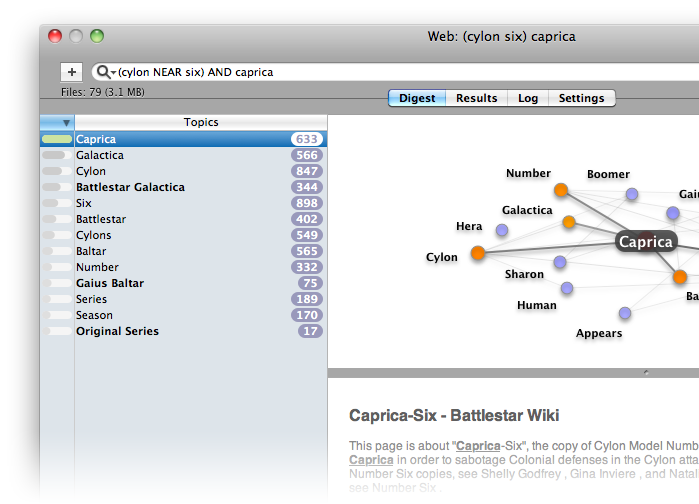Switch to the Results tab
Screen dimensions: 699x504
[477, 98]
